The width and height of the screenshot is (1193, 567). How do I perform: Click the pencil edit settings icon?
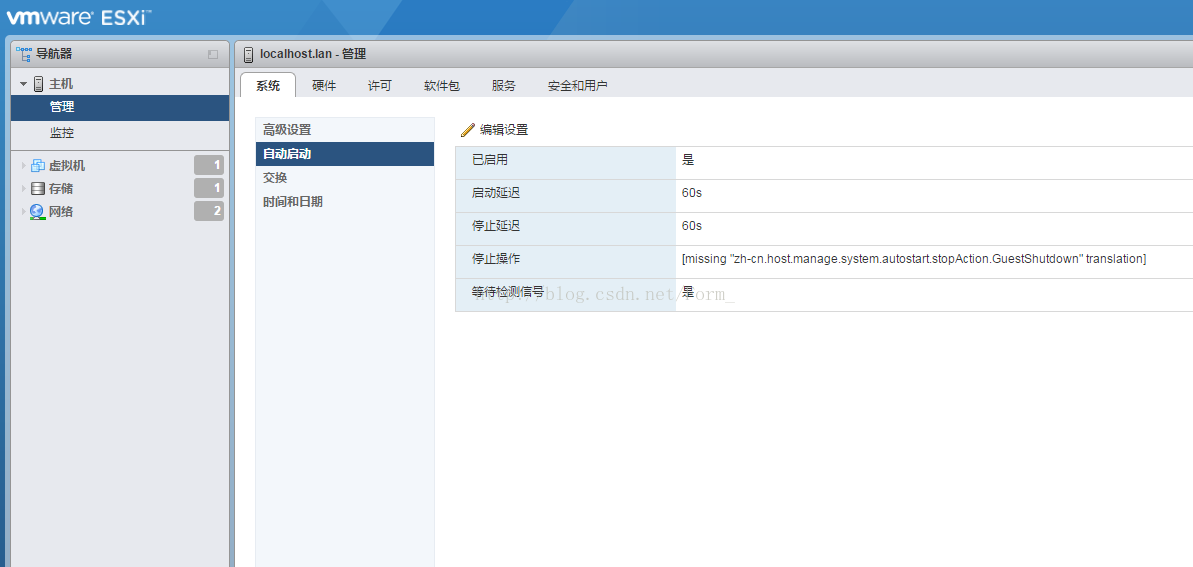click(467, 130)
